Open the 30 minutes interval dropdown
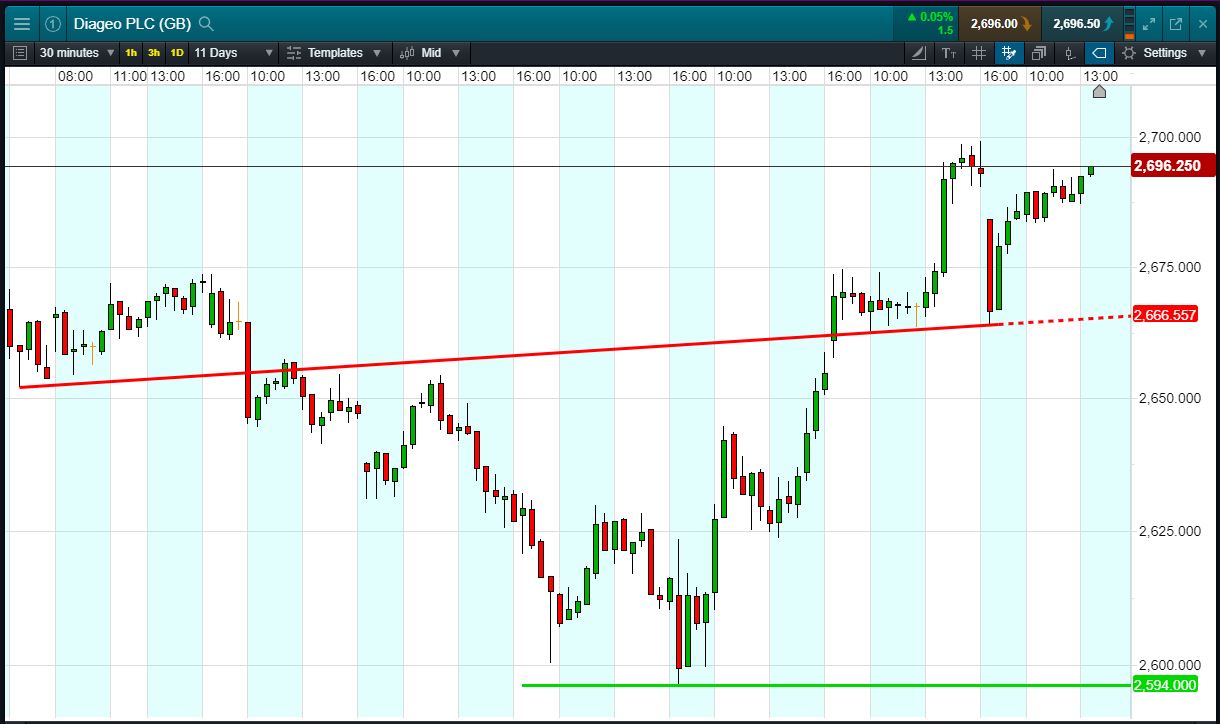The image size is (1220, 724). (77, 53)
